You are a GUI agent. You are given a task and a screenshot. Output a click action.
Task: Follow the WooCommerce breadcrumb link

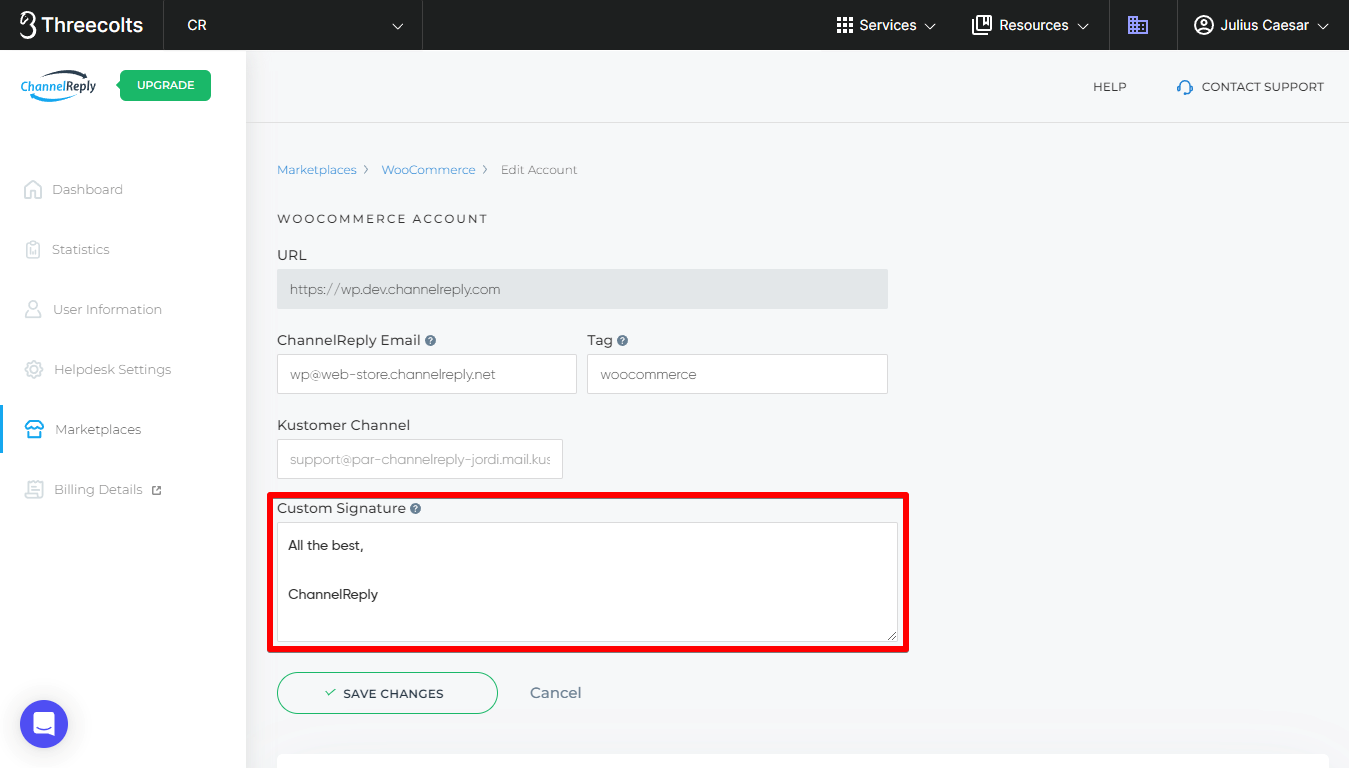point(428,170)
